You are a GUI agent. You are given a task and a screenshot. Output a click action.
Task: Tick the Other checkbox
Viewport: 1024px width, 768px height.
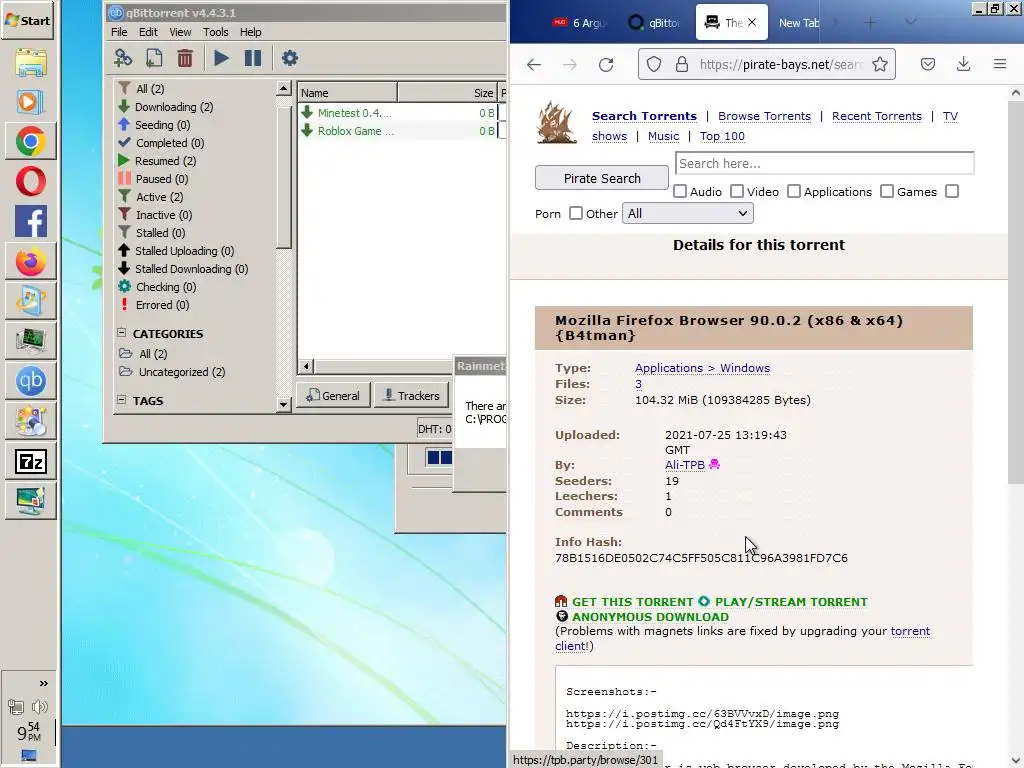575,214
